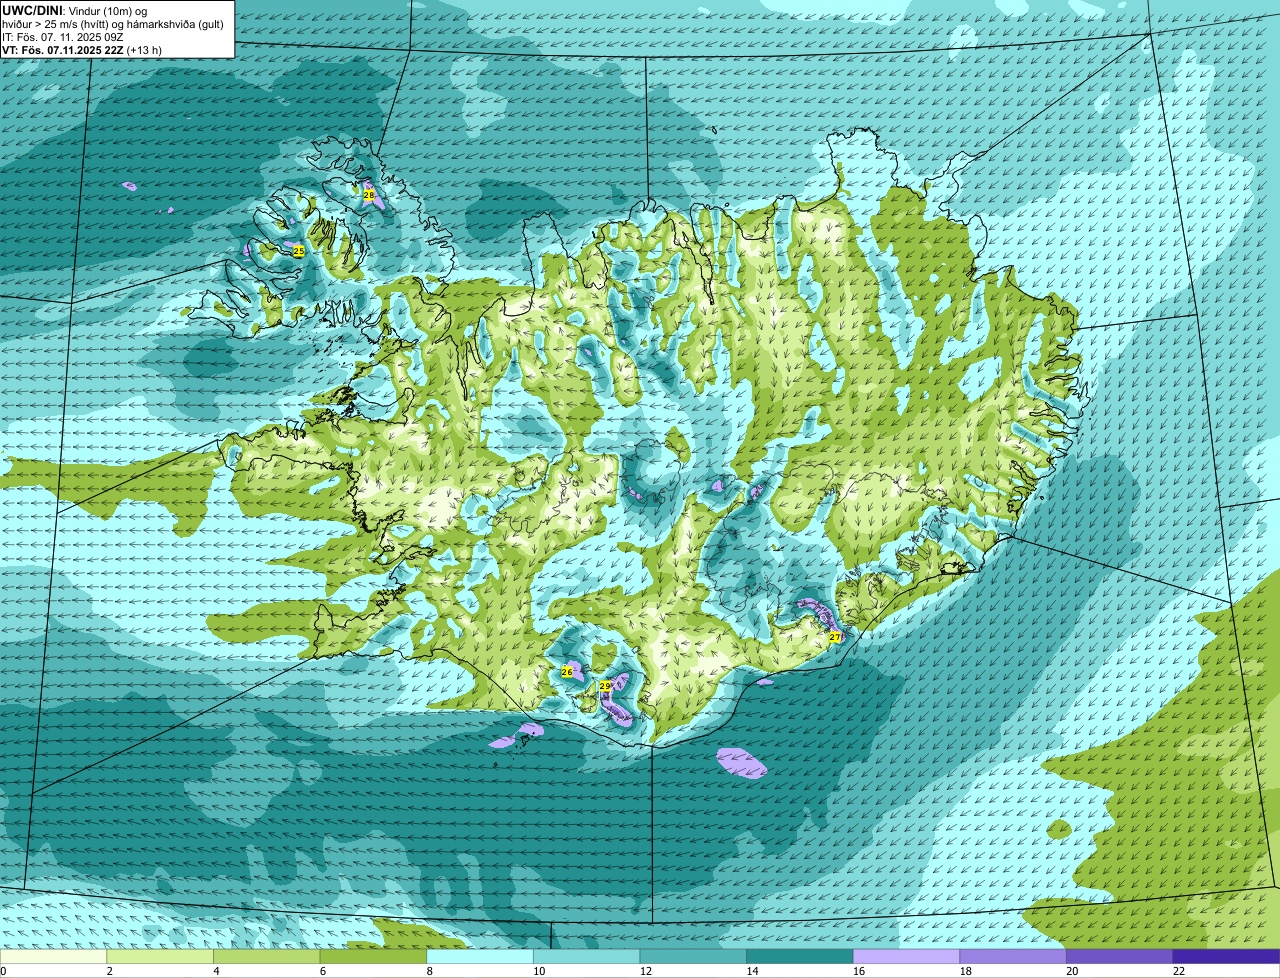Click the yellow gust marker 28 in Westfjords
The width and height of the screenshot is (1280, 978).
(x=369, y=195)
